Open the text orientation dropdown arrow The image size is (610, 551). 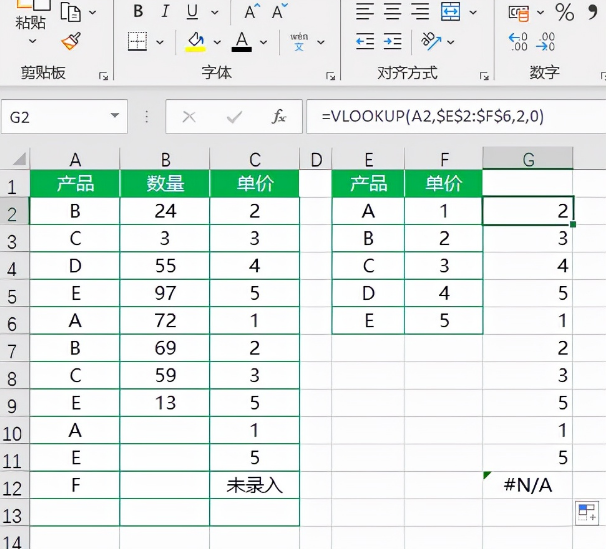pos(450,42)
